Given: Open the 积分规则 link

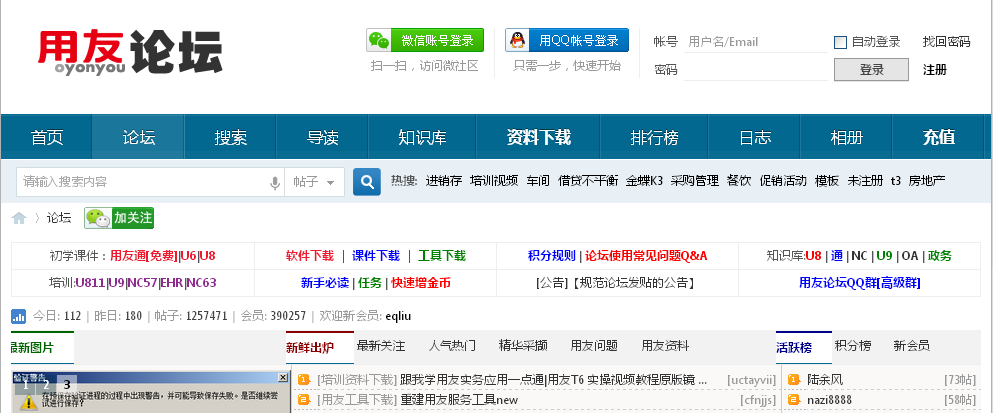Looking at the screenshot, I should [x=552, y=256].
